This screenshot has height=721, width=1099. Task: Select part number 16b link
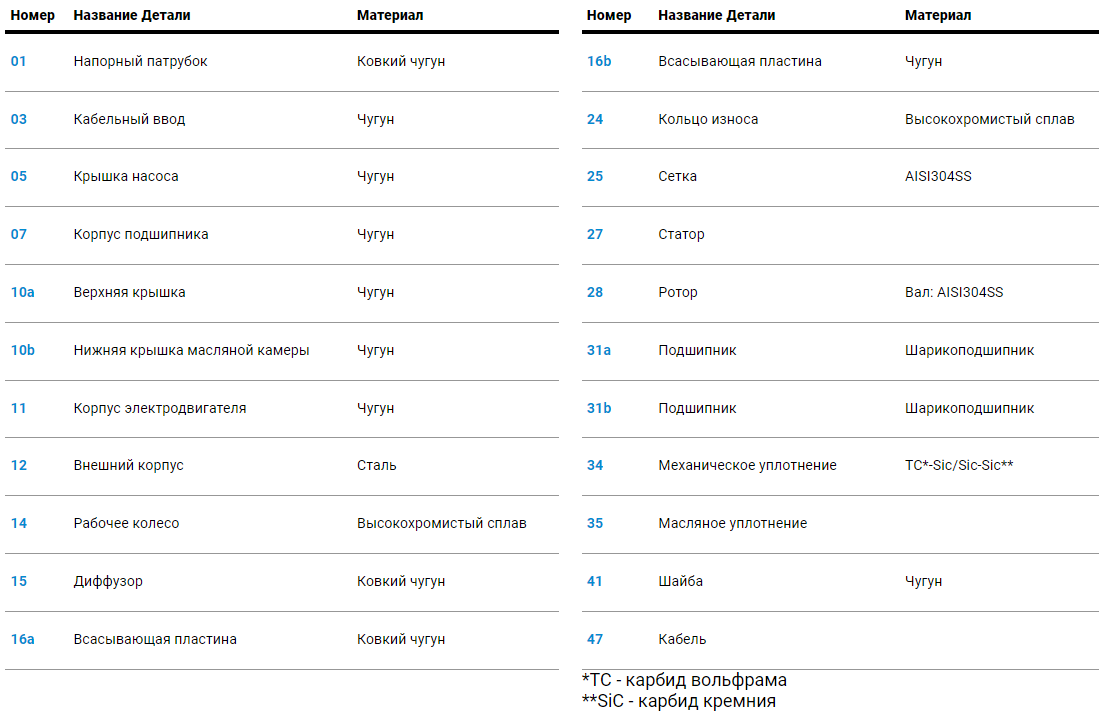click(599, 61)
